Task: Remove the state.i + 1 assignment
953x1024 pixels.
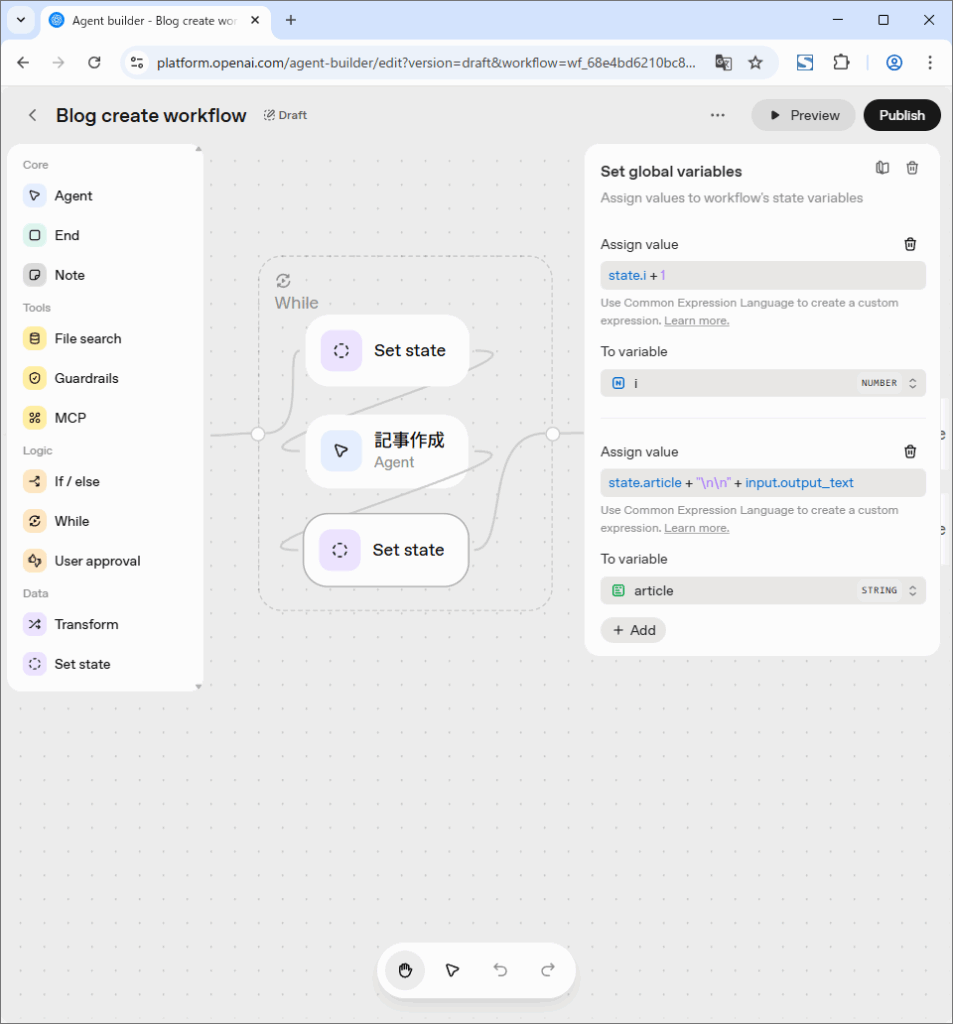Action: [x=910, y=244]
